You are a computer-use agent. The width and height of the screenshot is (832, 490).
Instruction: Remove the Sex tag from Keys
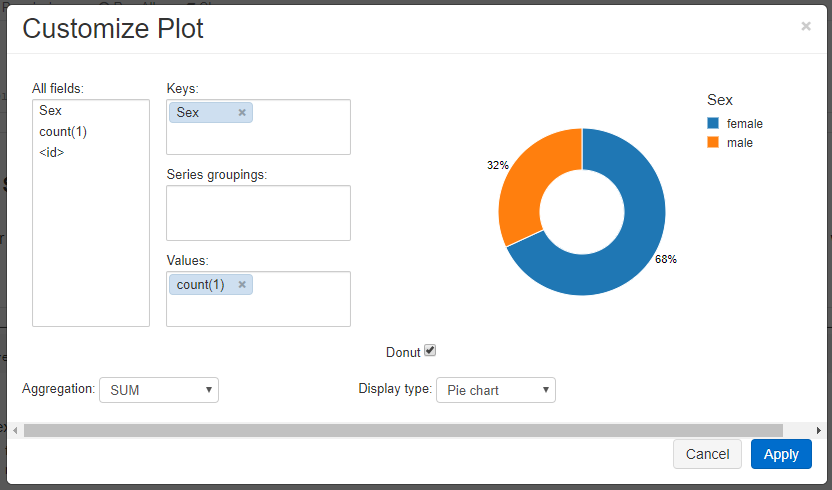coord(242,113)
